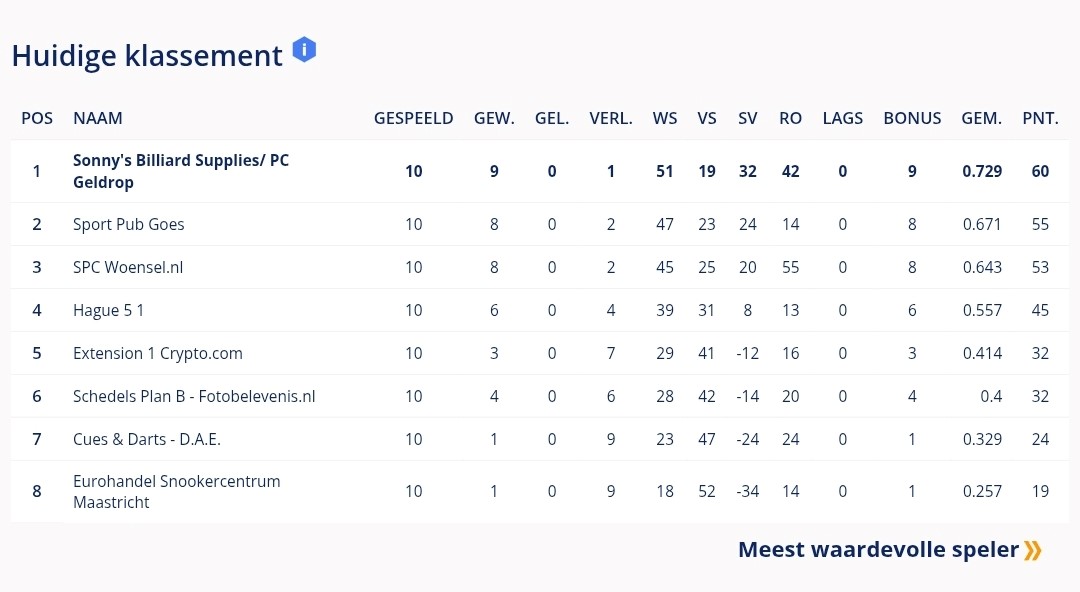The width and height of the screenshot is (1080, 592).
Task: Select SPC Woensel.nl in the standings
Action: (x=128, y=267)
